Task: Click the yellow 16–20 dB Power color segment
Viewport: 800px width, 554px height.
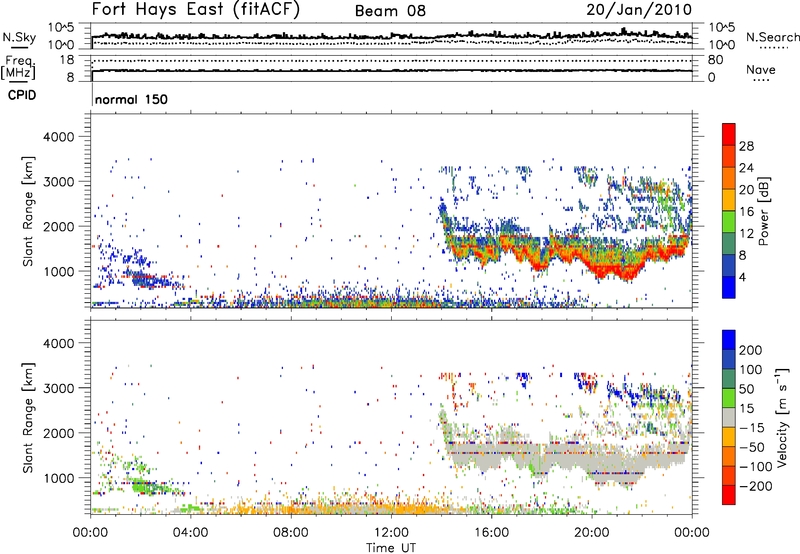Action: click(729, 200)
